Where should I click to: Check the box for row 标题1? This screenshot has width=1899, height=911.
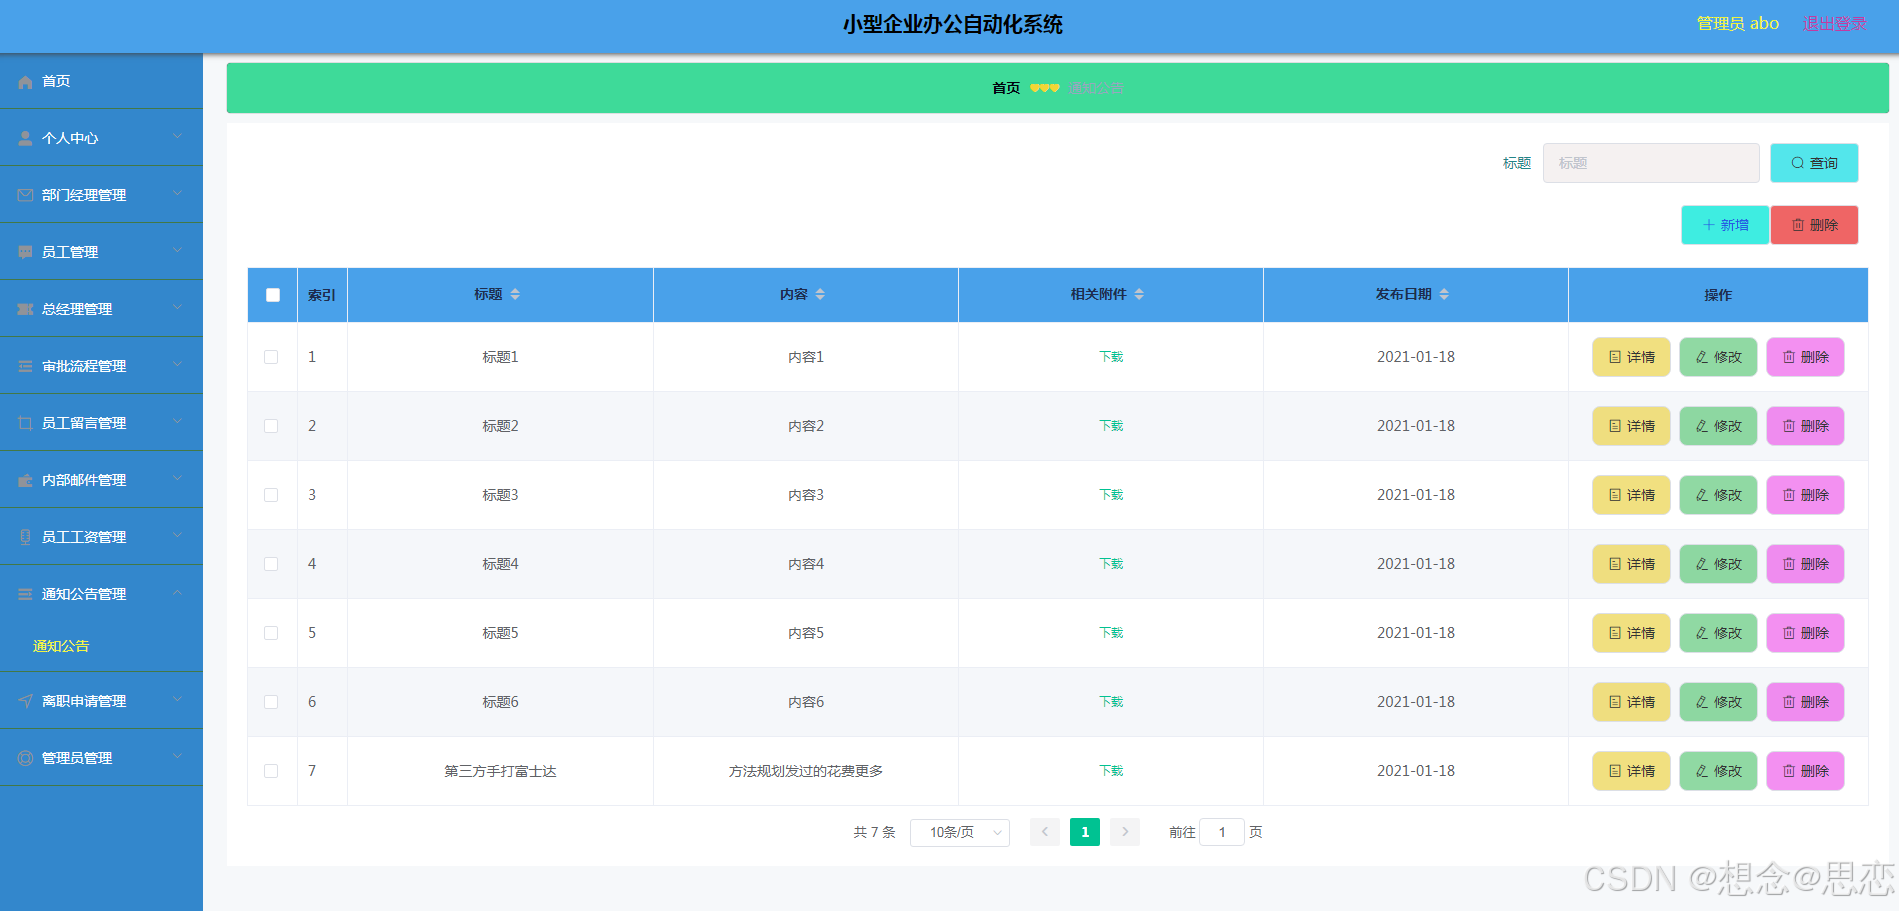tap(271, 357)
